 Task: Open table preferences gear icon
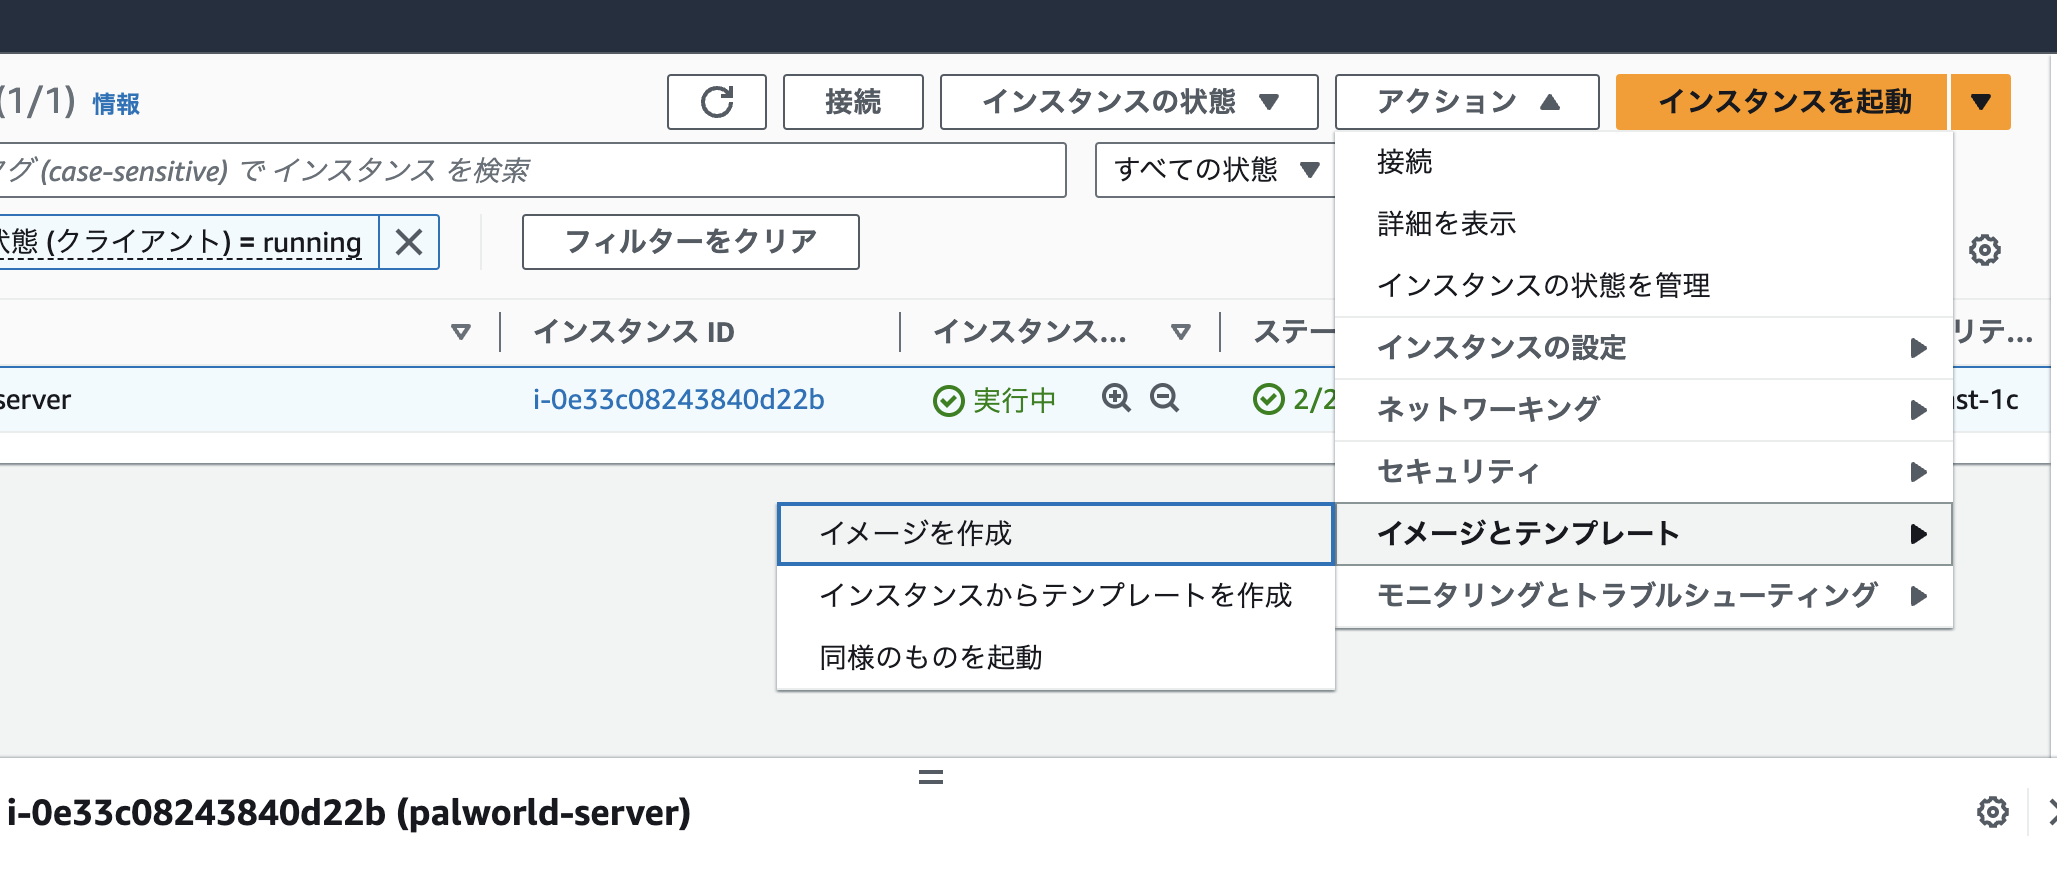[x=1984, y=250]
